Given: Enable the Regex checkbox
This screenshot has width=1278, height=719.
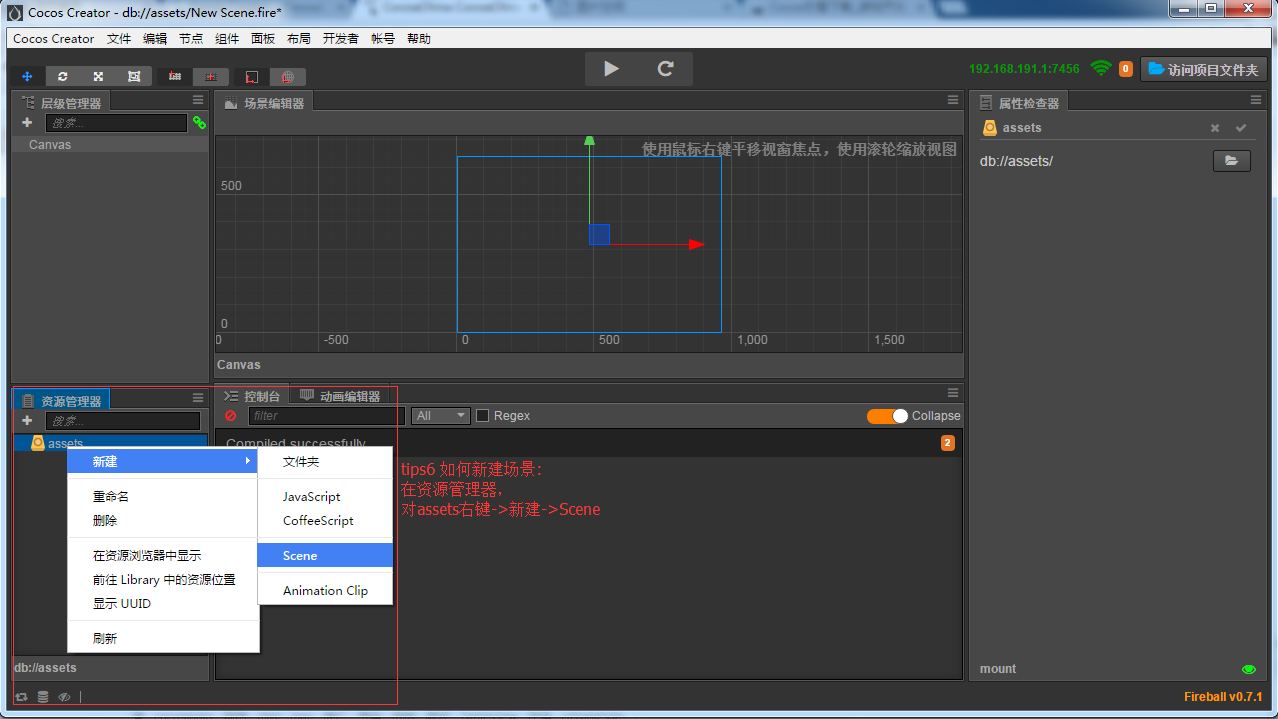Looking at the screenshot, I should coord(483,416).
